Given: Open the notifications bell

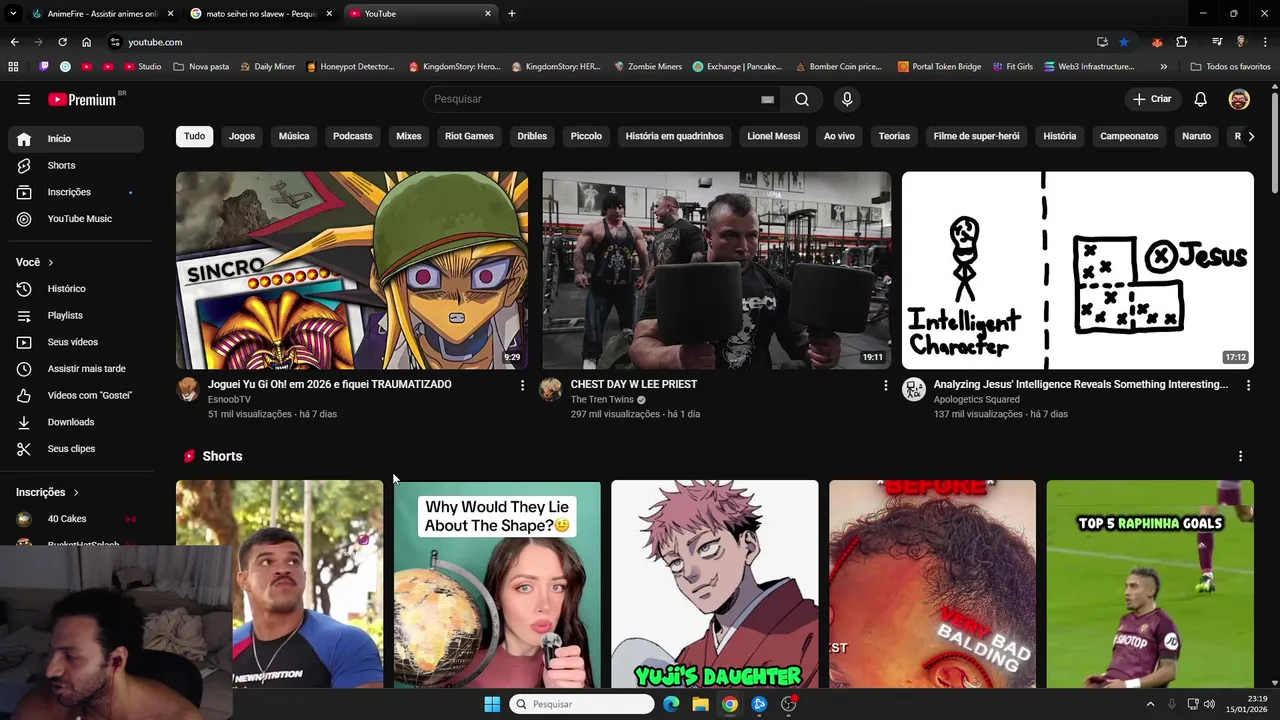Looking at the screenshot, I should point(1201,99).
